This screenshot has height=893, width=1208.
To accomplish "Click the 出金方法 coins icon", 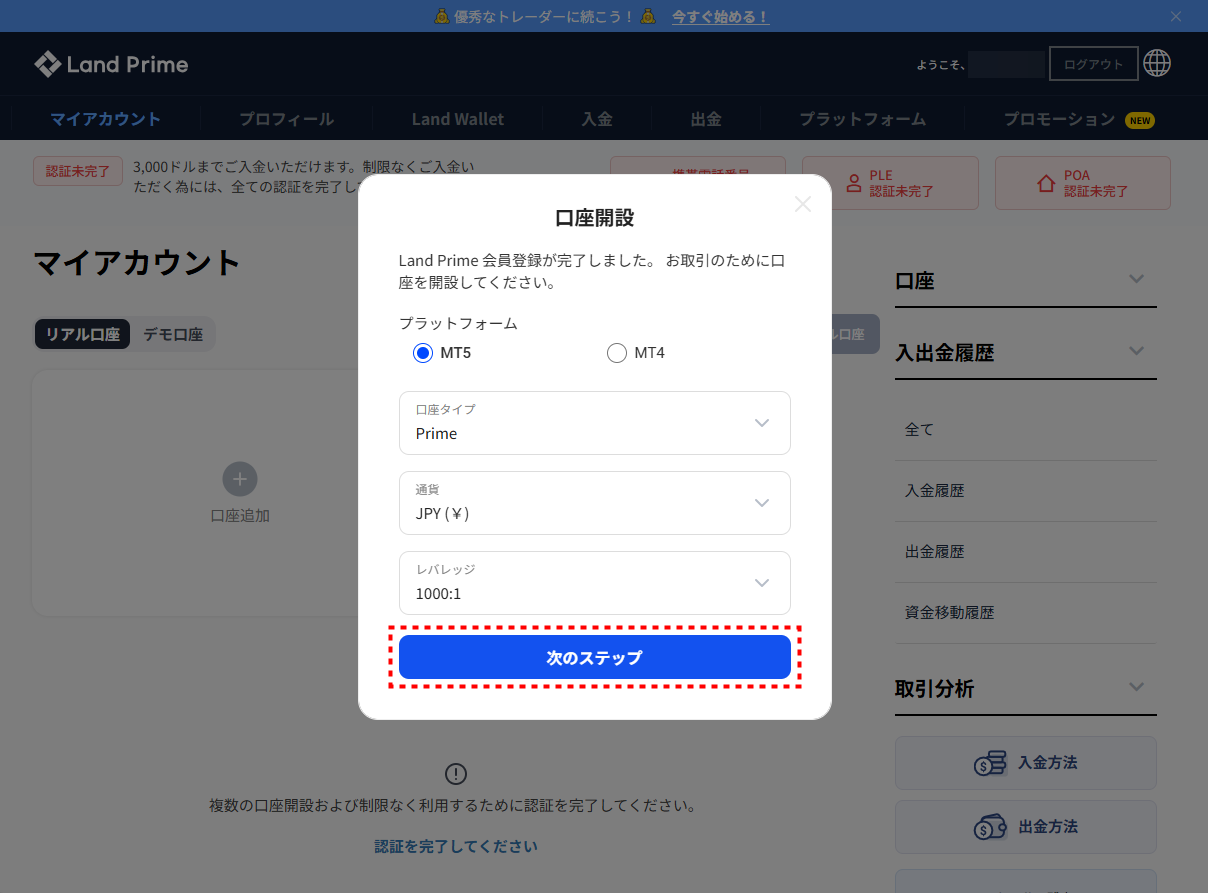I will click(x=990, y=827).
